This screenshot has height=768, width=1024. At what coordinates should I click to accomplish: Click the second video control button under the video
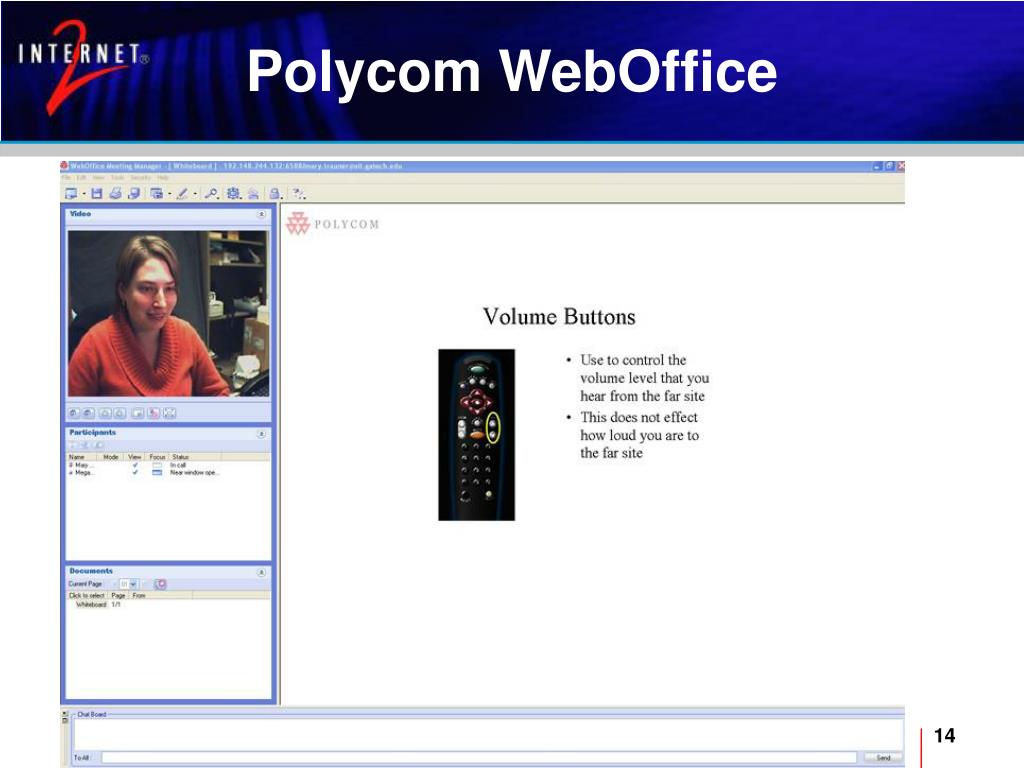pos(89,413)
